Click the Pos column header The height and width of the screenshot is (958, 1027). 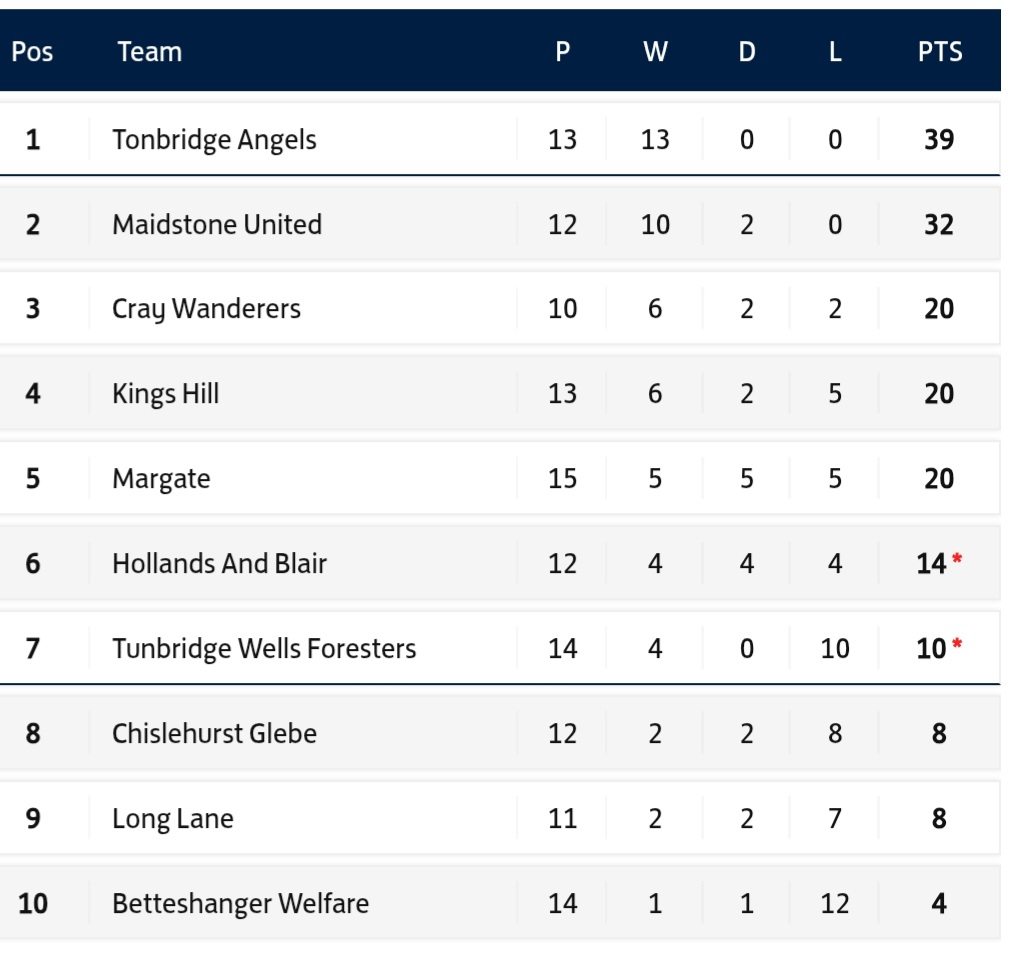[x=32, y=52]
